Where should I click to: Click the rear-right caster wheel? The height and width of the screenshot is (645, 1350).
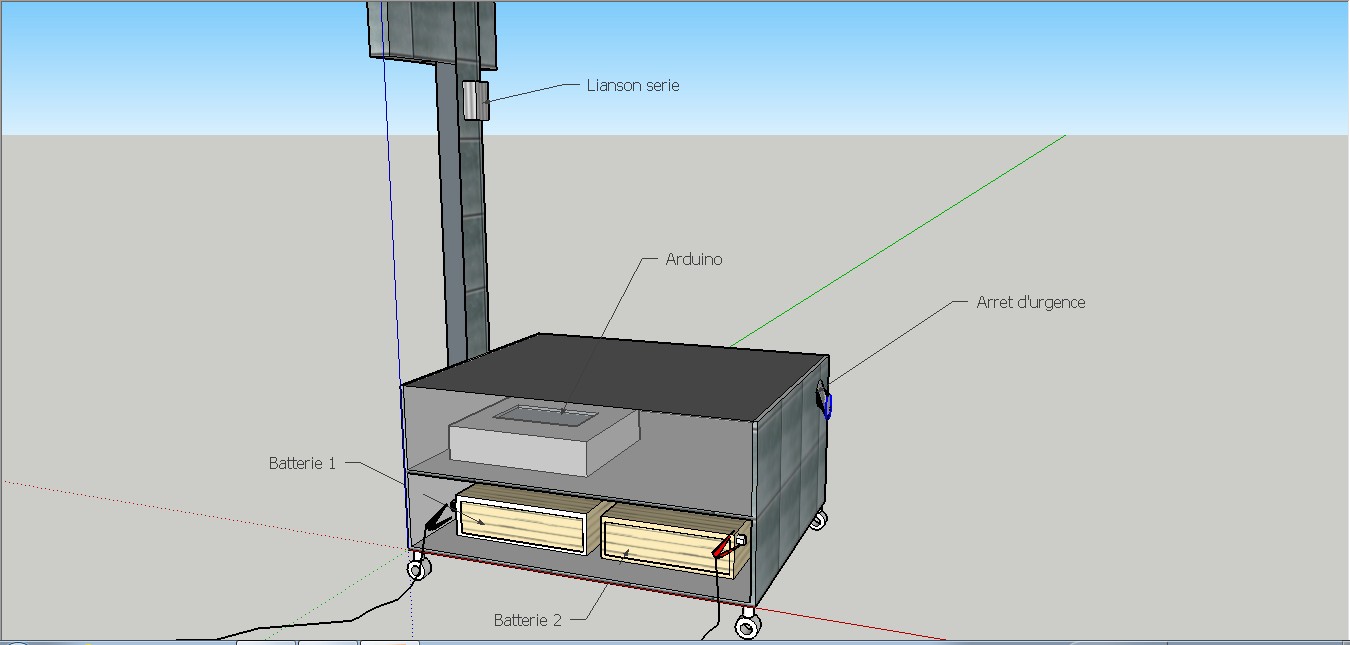pyautogui.click(x=818, y=520)
